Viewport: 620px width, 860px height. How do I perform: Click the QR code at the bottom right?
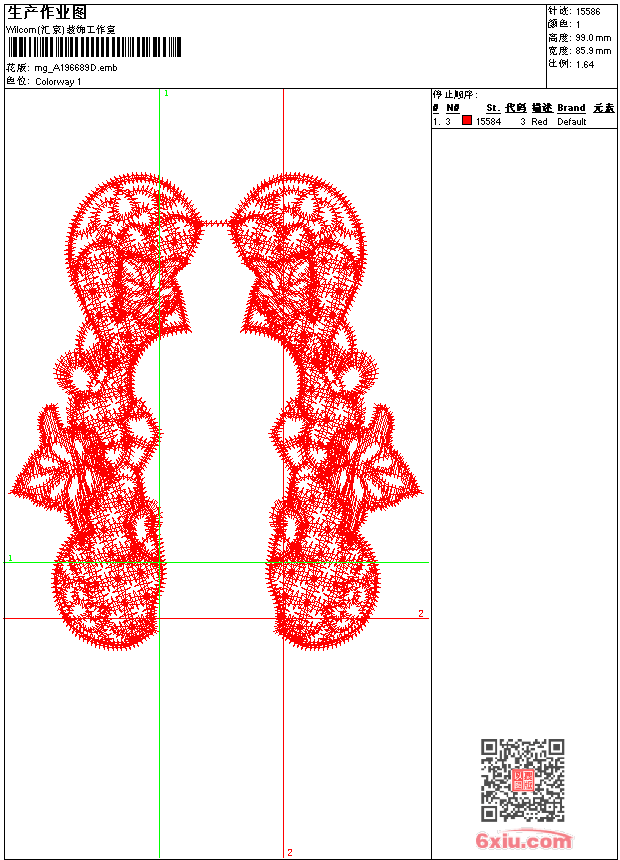click(523, 780)
